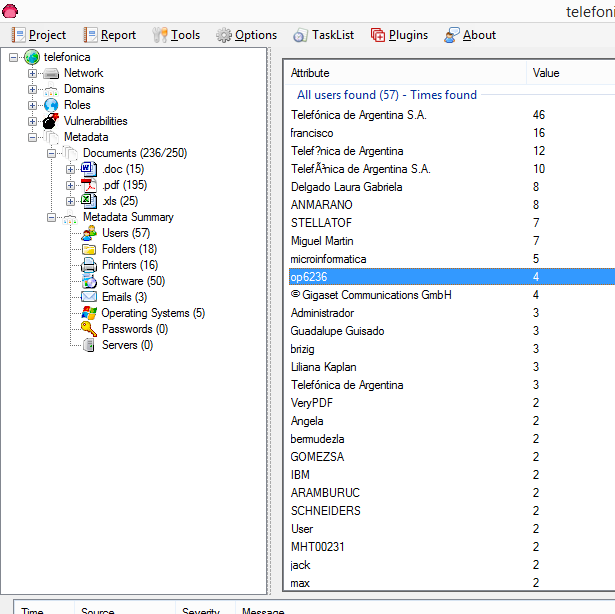Click the Word .doc file icon
The width and height of the screenshot is (615, 614).
coord(89,169)
